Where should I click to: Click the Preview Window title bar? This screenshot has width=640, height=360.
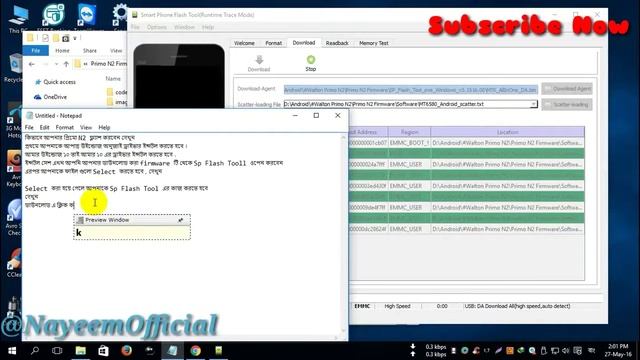[x=131, y=220]
